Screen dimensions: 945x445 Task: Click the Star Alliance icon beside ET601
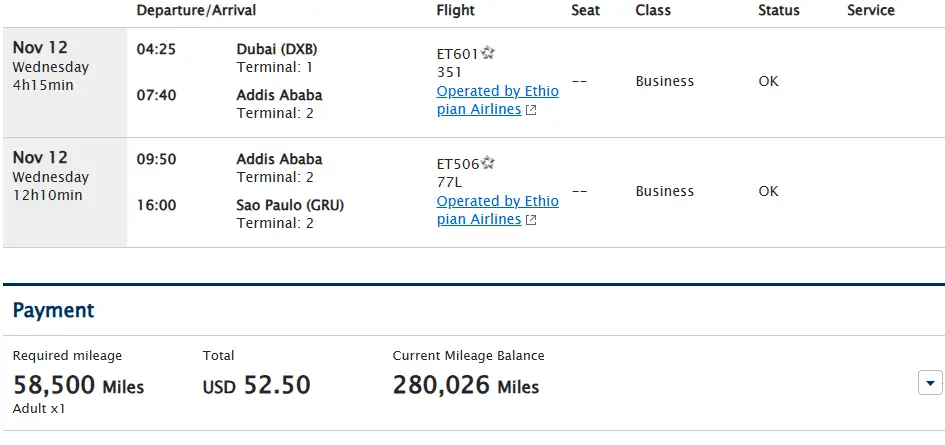488,53
